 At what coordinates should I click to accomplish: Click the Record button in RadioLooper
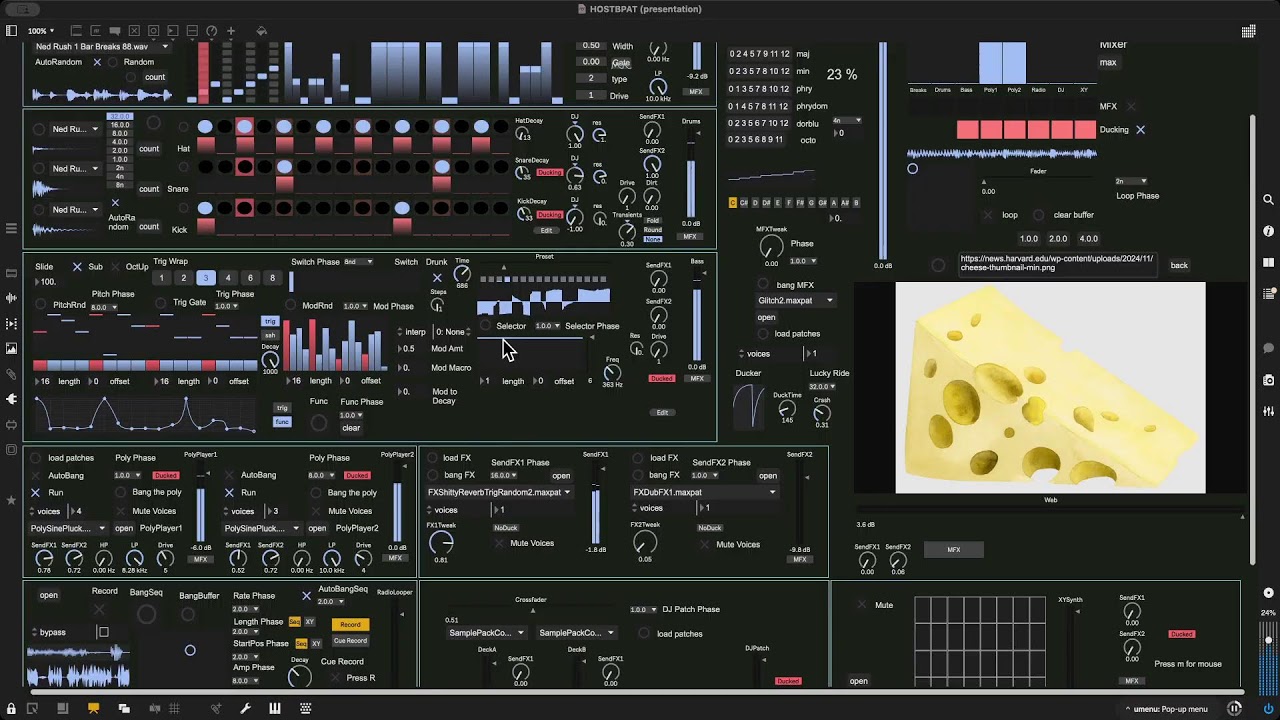tap(350, 624)
